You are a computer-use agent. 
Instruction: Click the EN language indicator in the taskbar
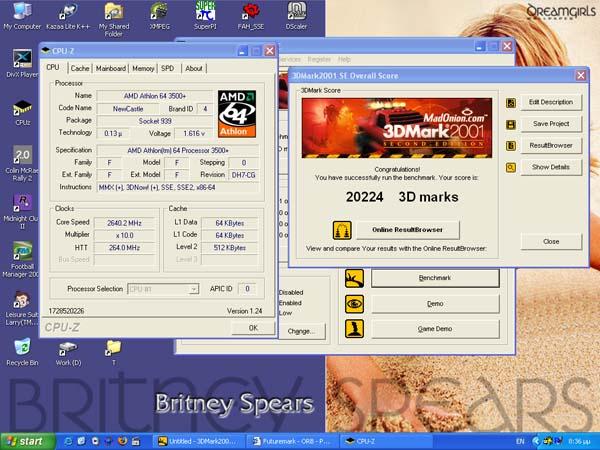coord(520,442)
